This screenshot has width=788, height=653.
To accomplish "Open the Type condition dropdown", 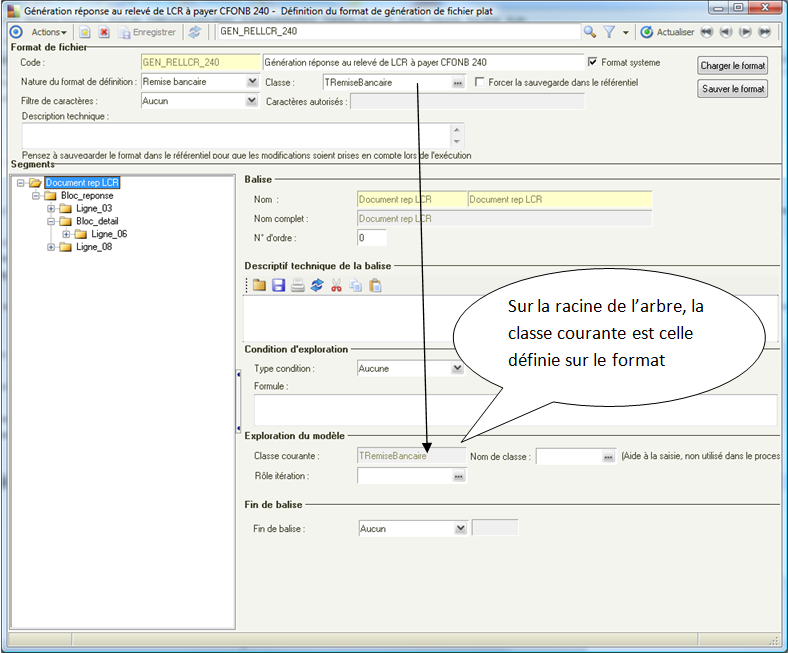I will [x=457, y=368].
